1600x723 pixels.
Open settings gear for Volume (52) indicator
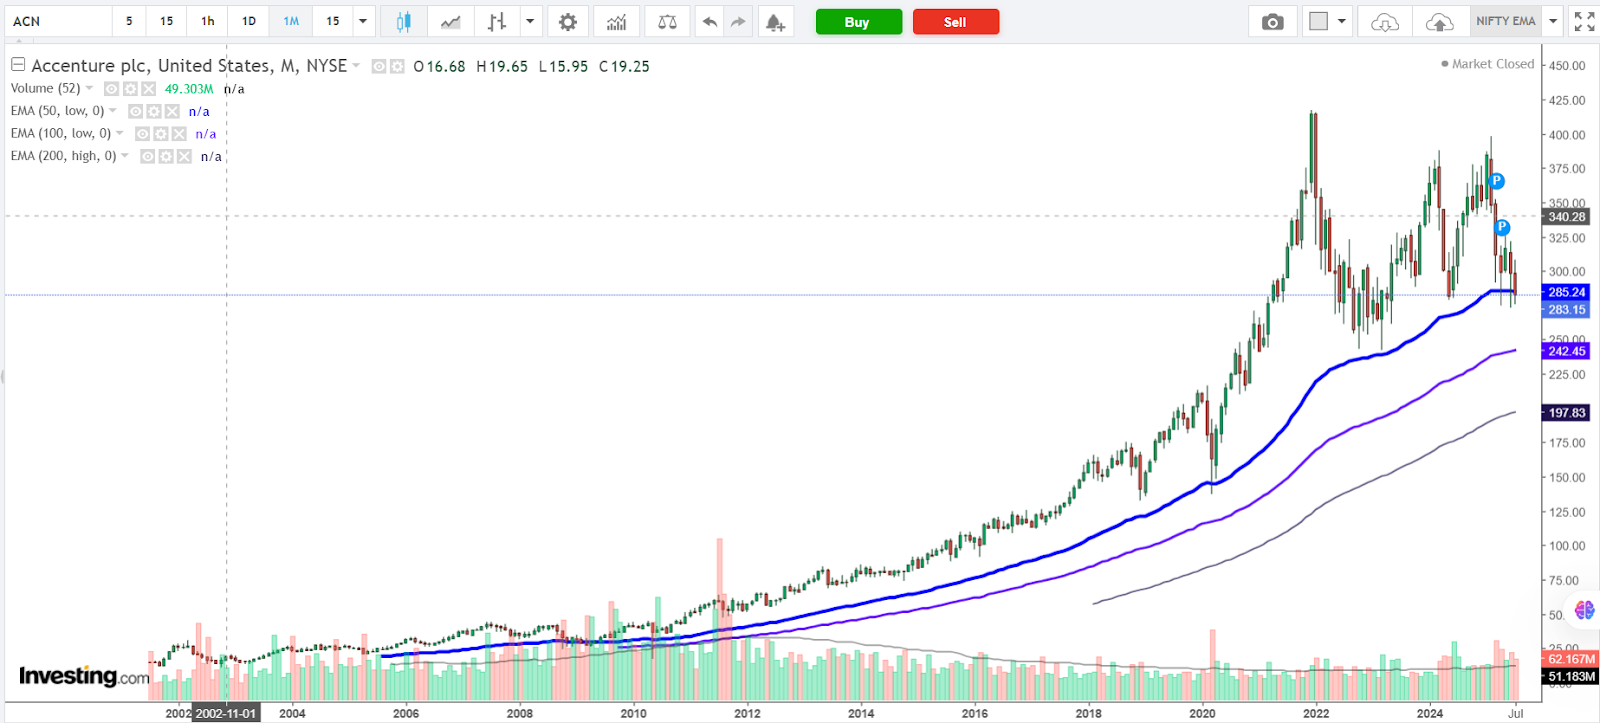(130, 89)
